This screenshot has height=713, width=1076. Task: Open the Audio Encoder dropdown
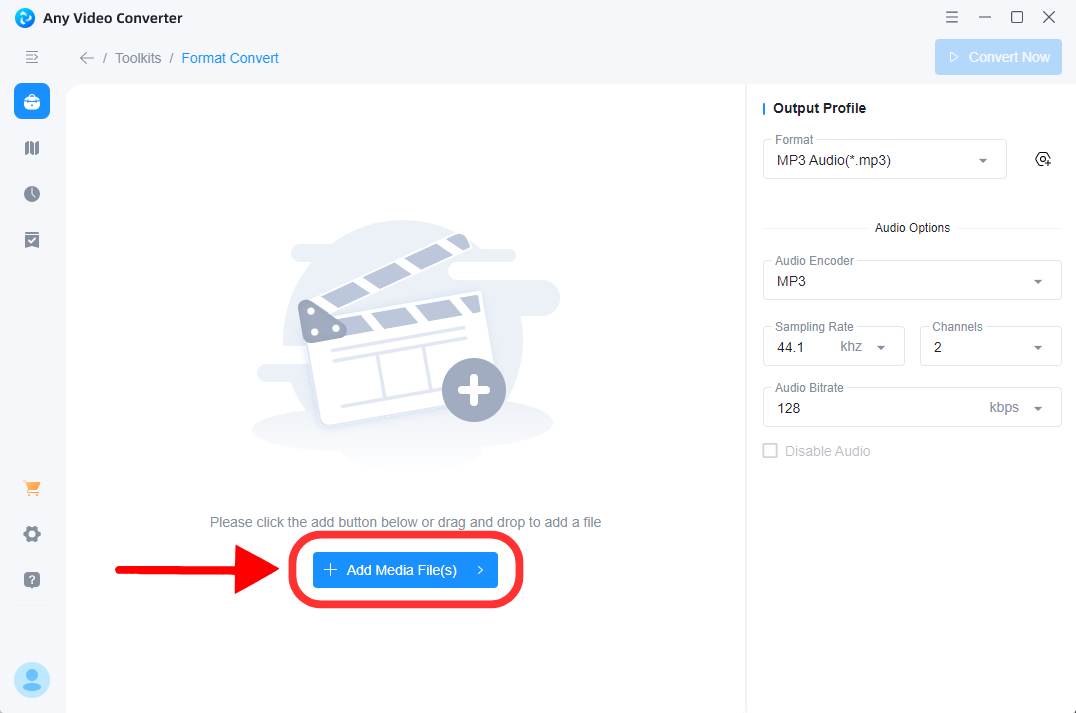pos(911,281)
